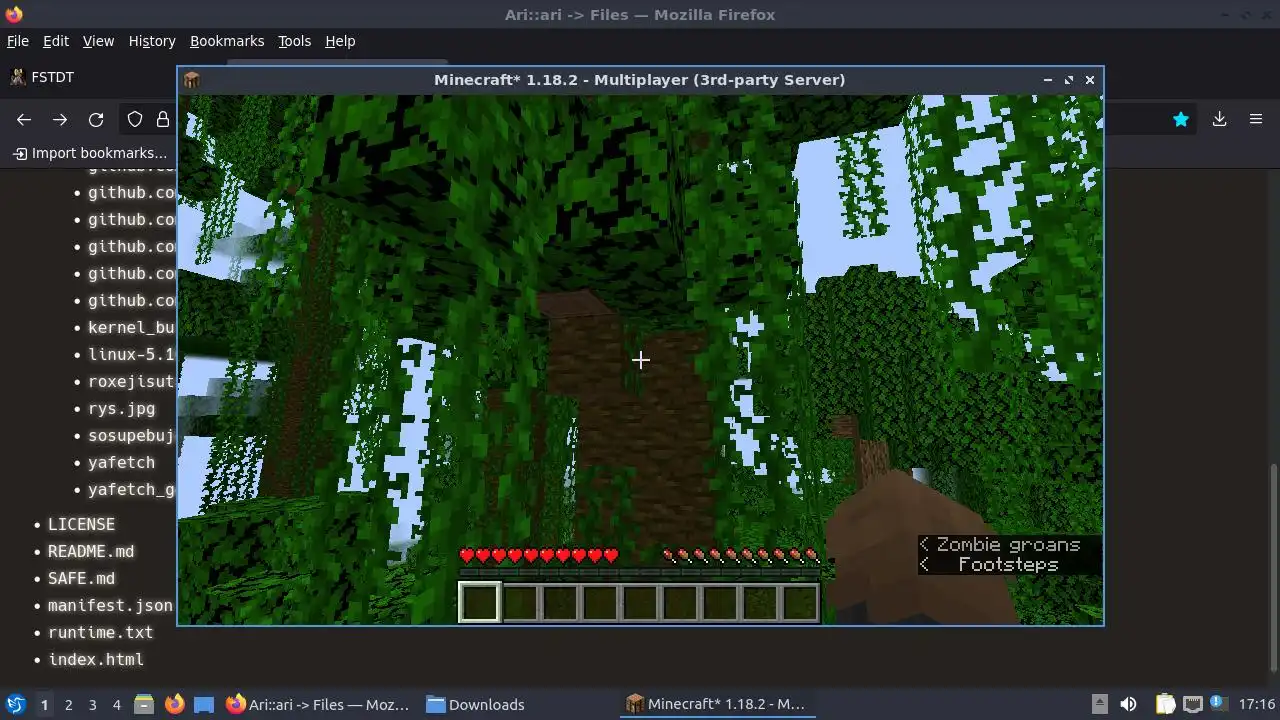Open the Firefox downloads panel icon
1280x720 pixels.
(x=1219, y=119)
